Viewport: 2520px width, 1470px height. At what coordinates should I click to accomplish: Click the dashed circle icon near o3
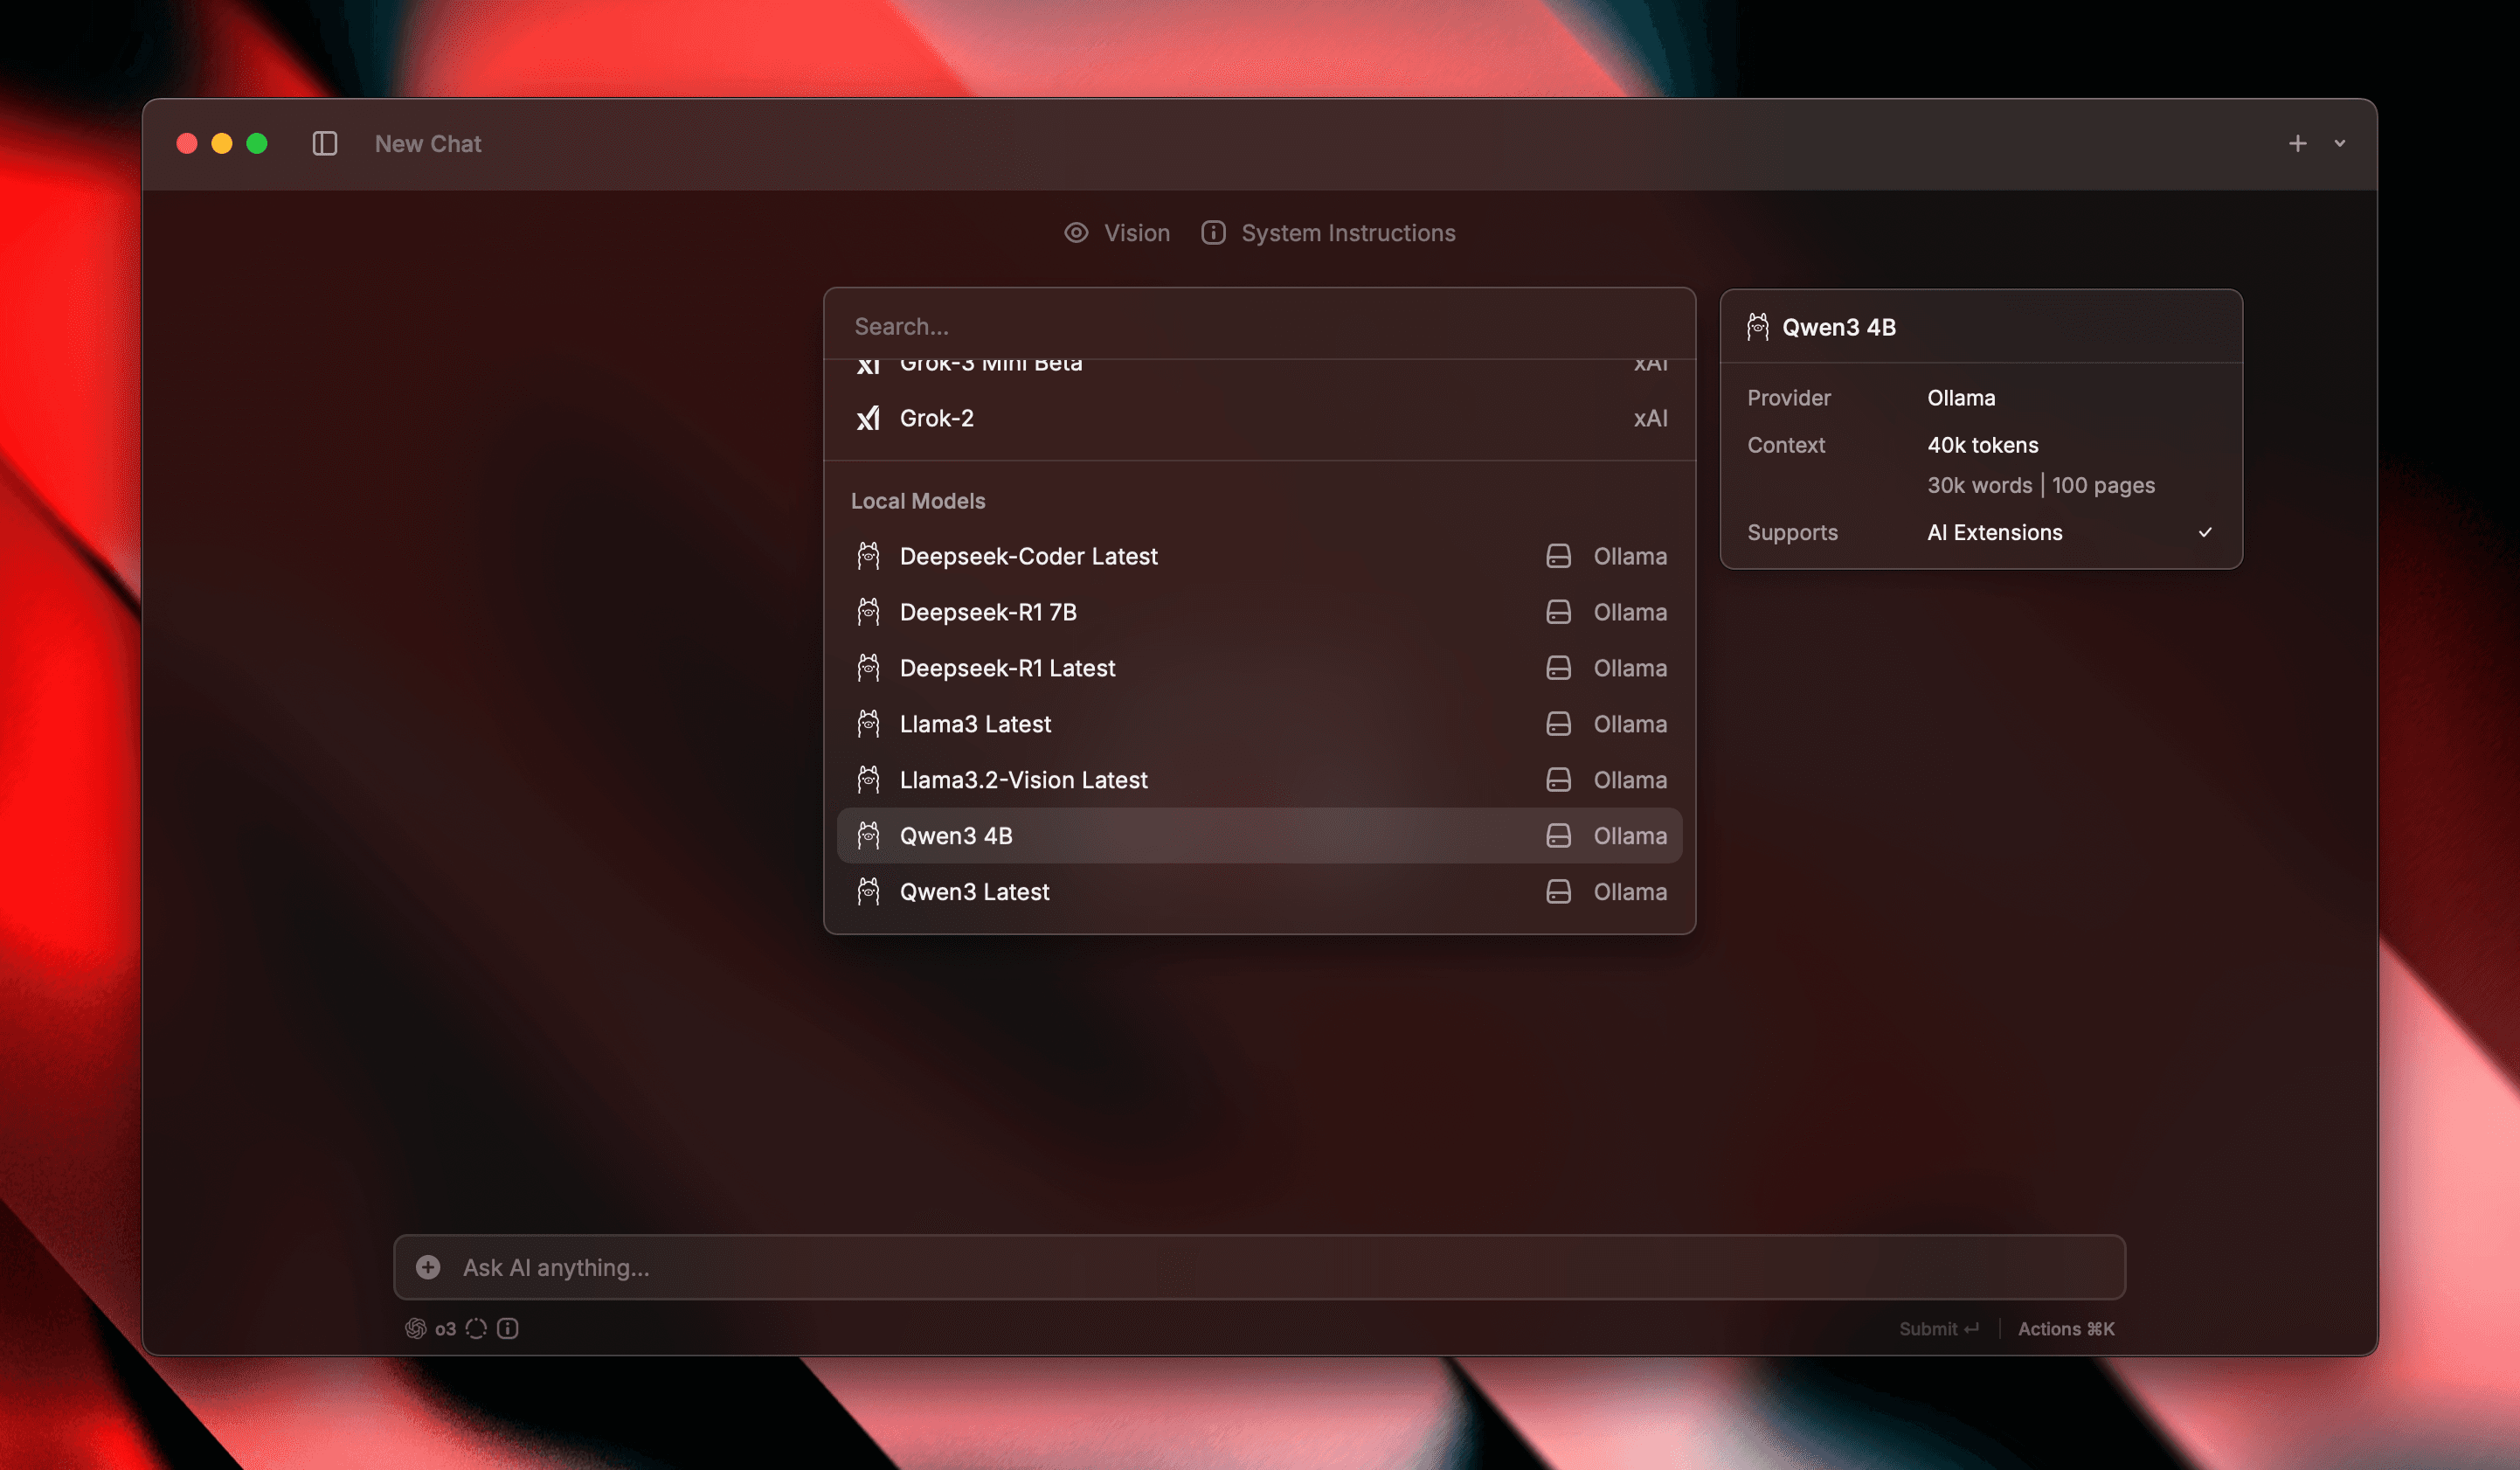click(x=476, y=1328)
